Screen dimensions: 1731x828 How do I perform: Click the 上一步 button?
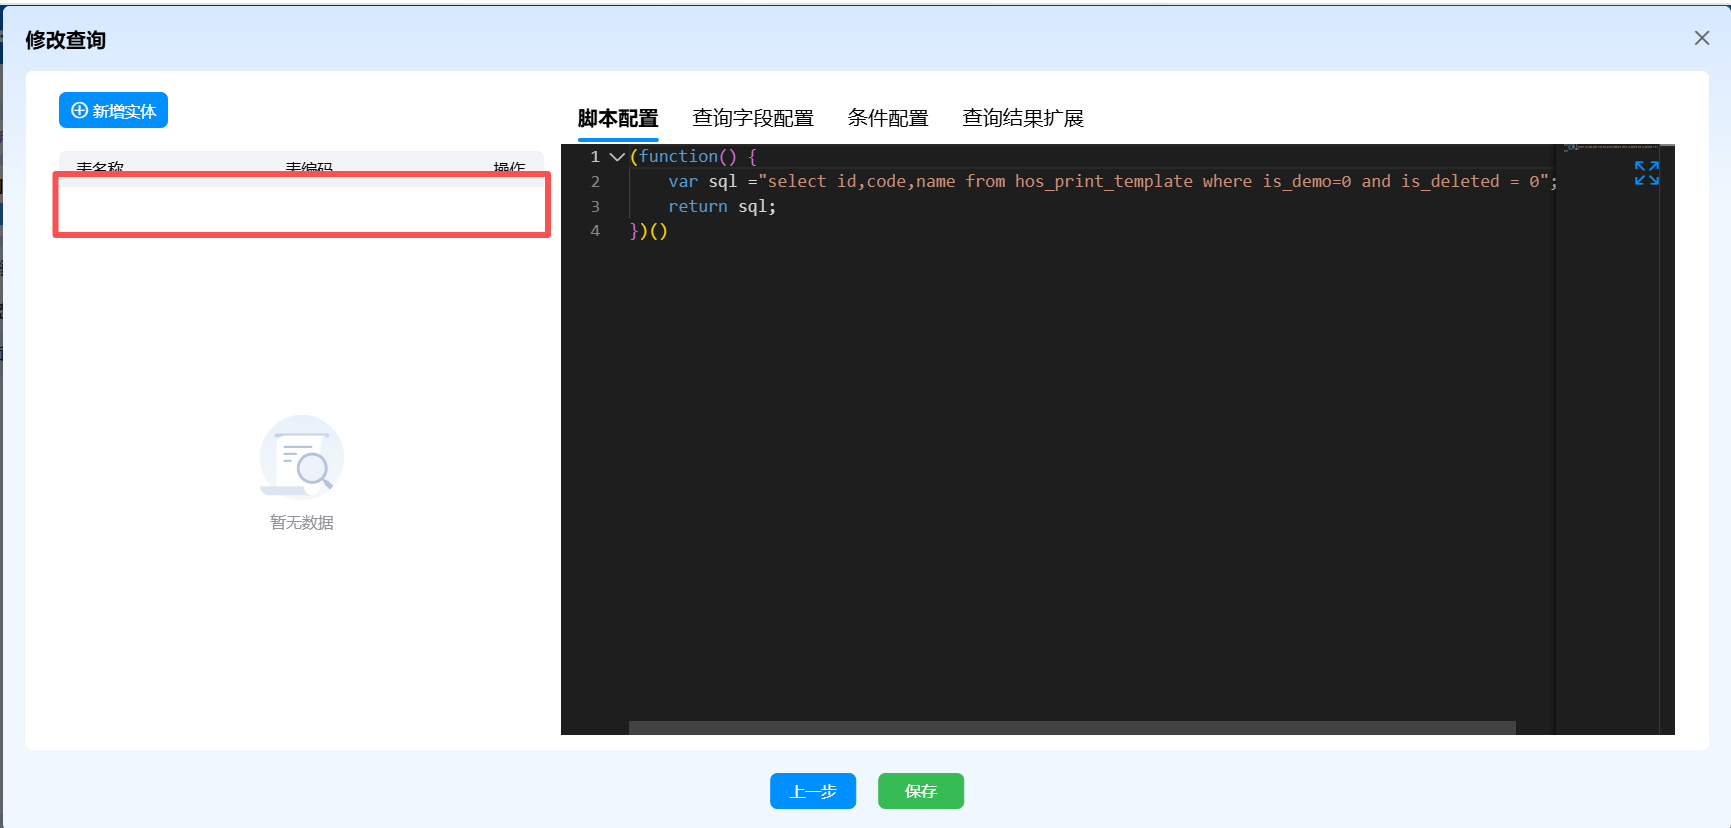[812, 791]
